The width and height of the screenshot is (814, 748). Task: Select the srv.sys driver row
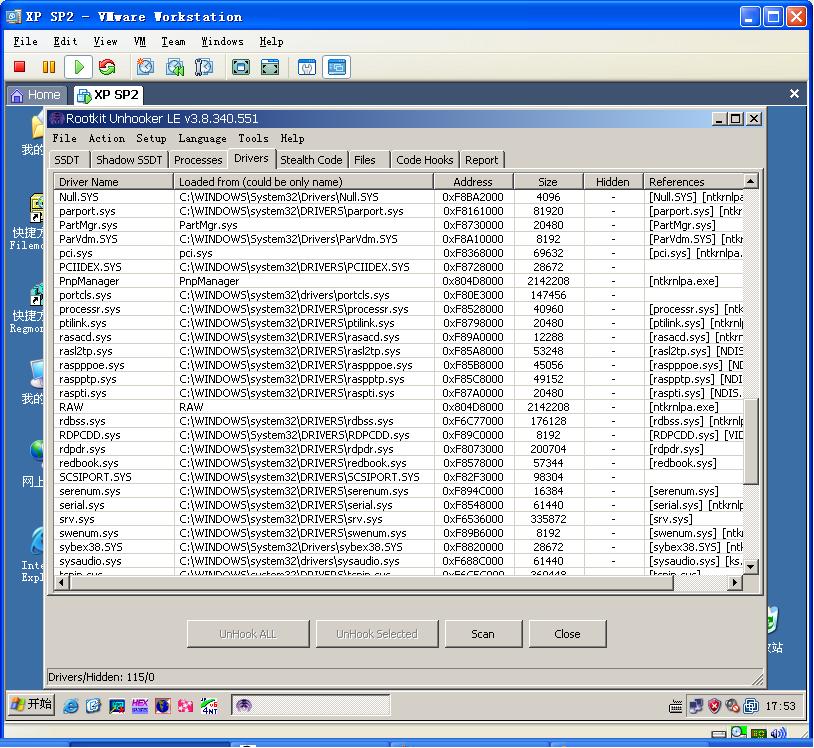399,519
